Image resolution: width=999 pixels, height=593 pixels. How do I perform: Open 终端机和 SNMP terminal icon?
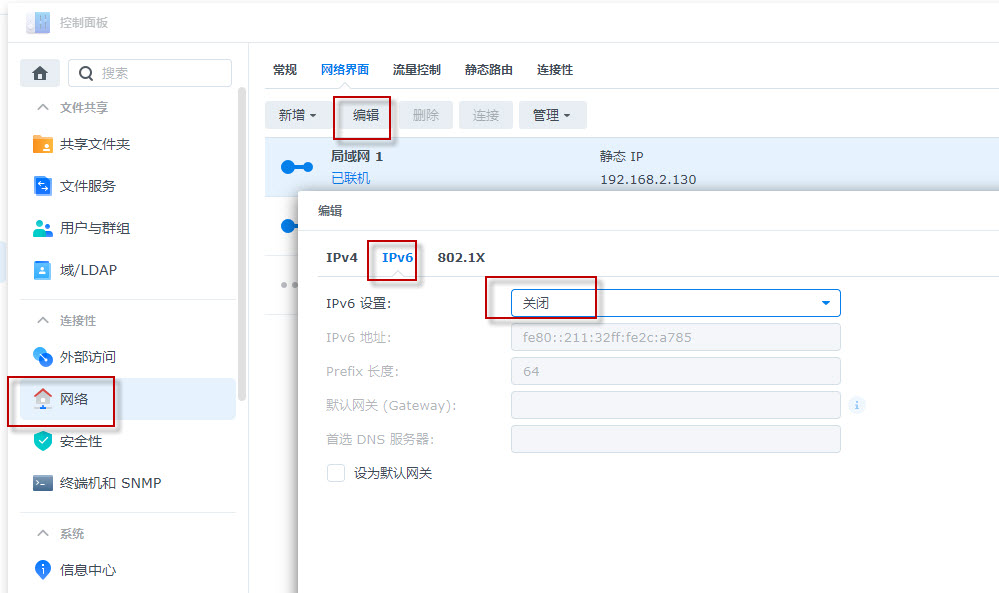click(43, 483)
